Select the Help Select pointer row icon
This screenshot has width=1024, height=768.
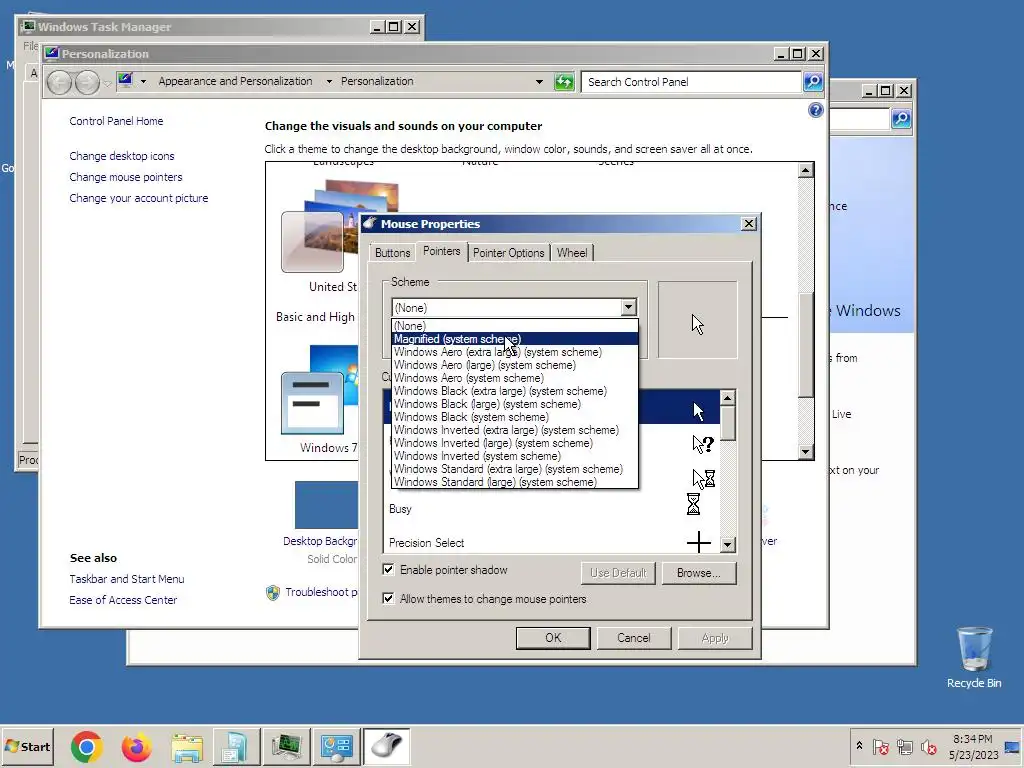(x=703, y=444)
